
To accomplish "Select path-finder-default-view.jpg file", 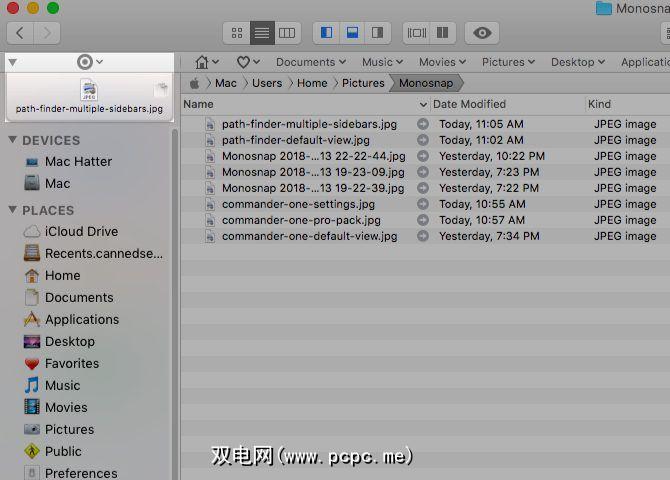I will [x=296, y=140].
